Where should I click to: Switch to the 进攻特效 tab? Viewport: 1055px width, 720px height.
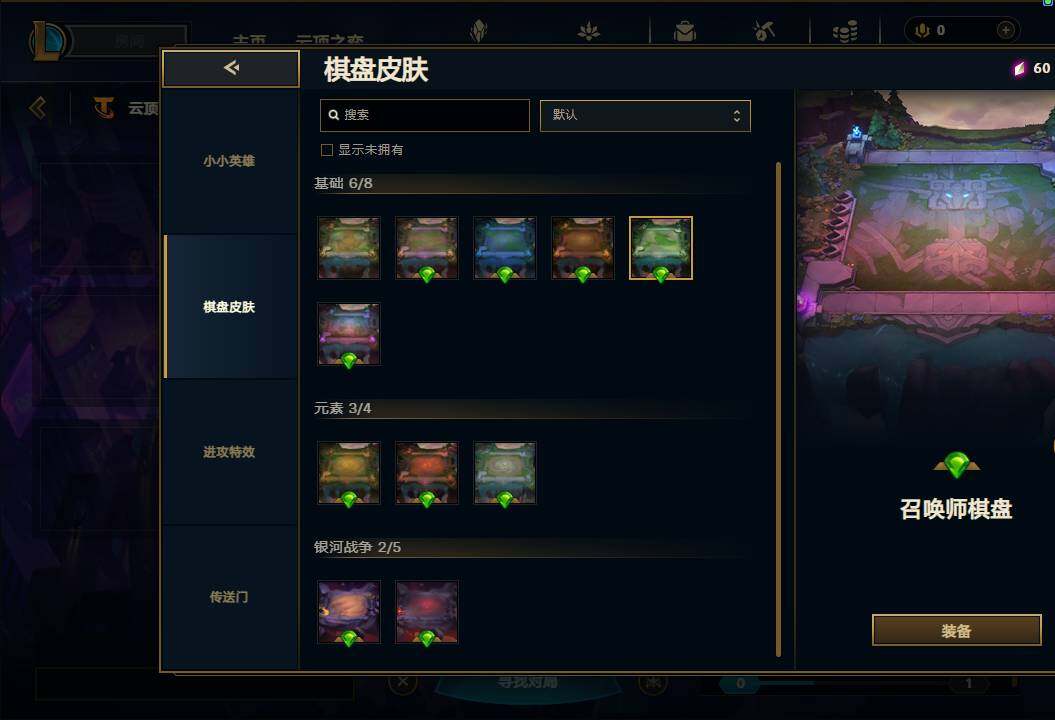229,452
